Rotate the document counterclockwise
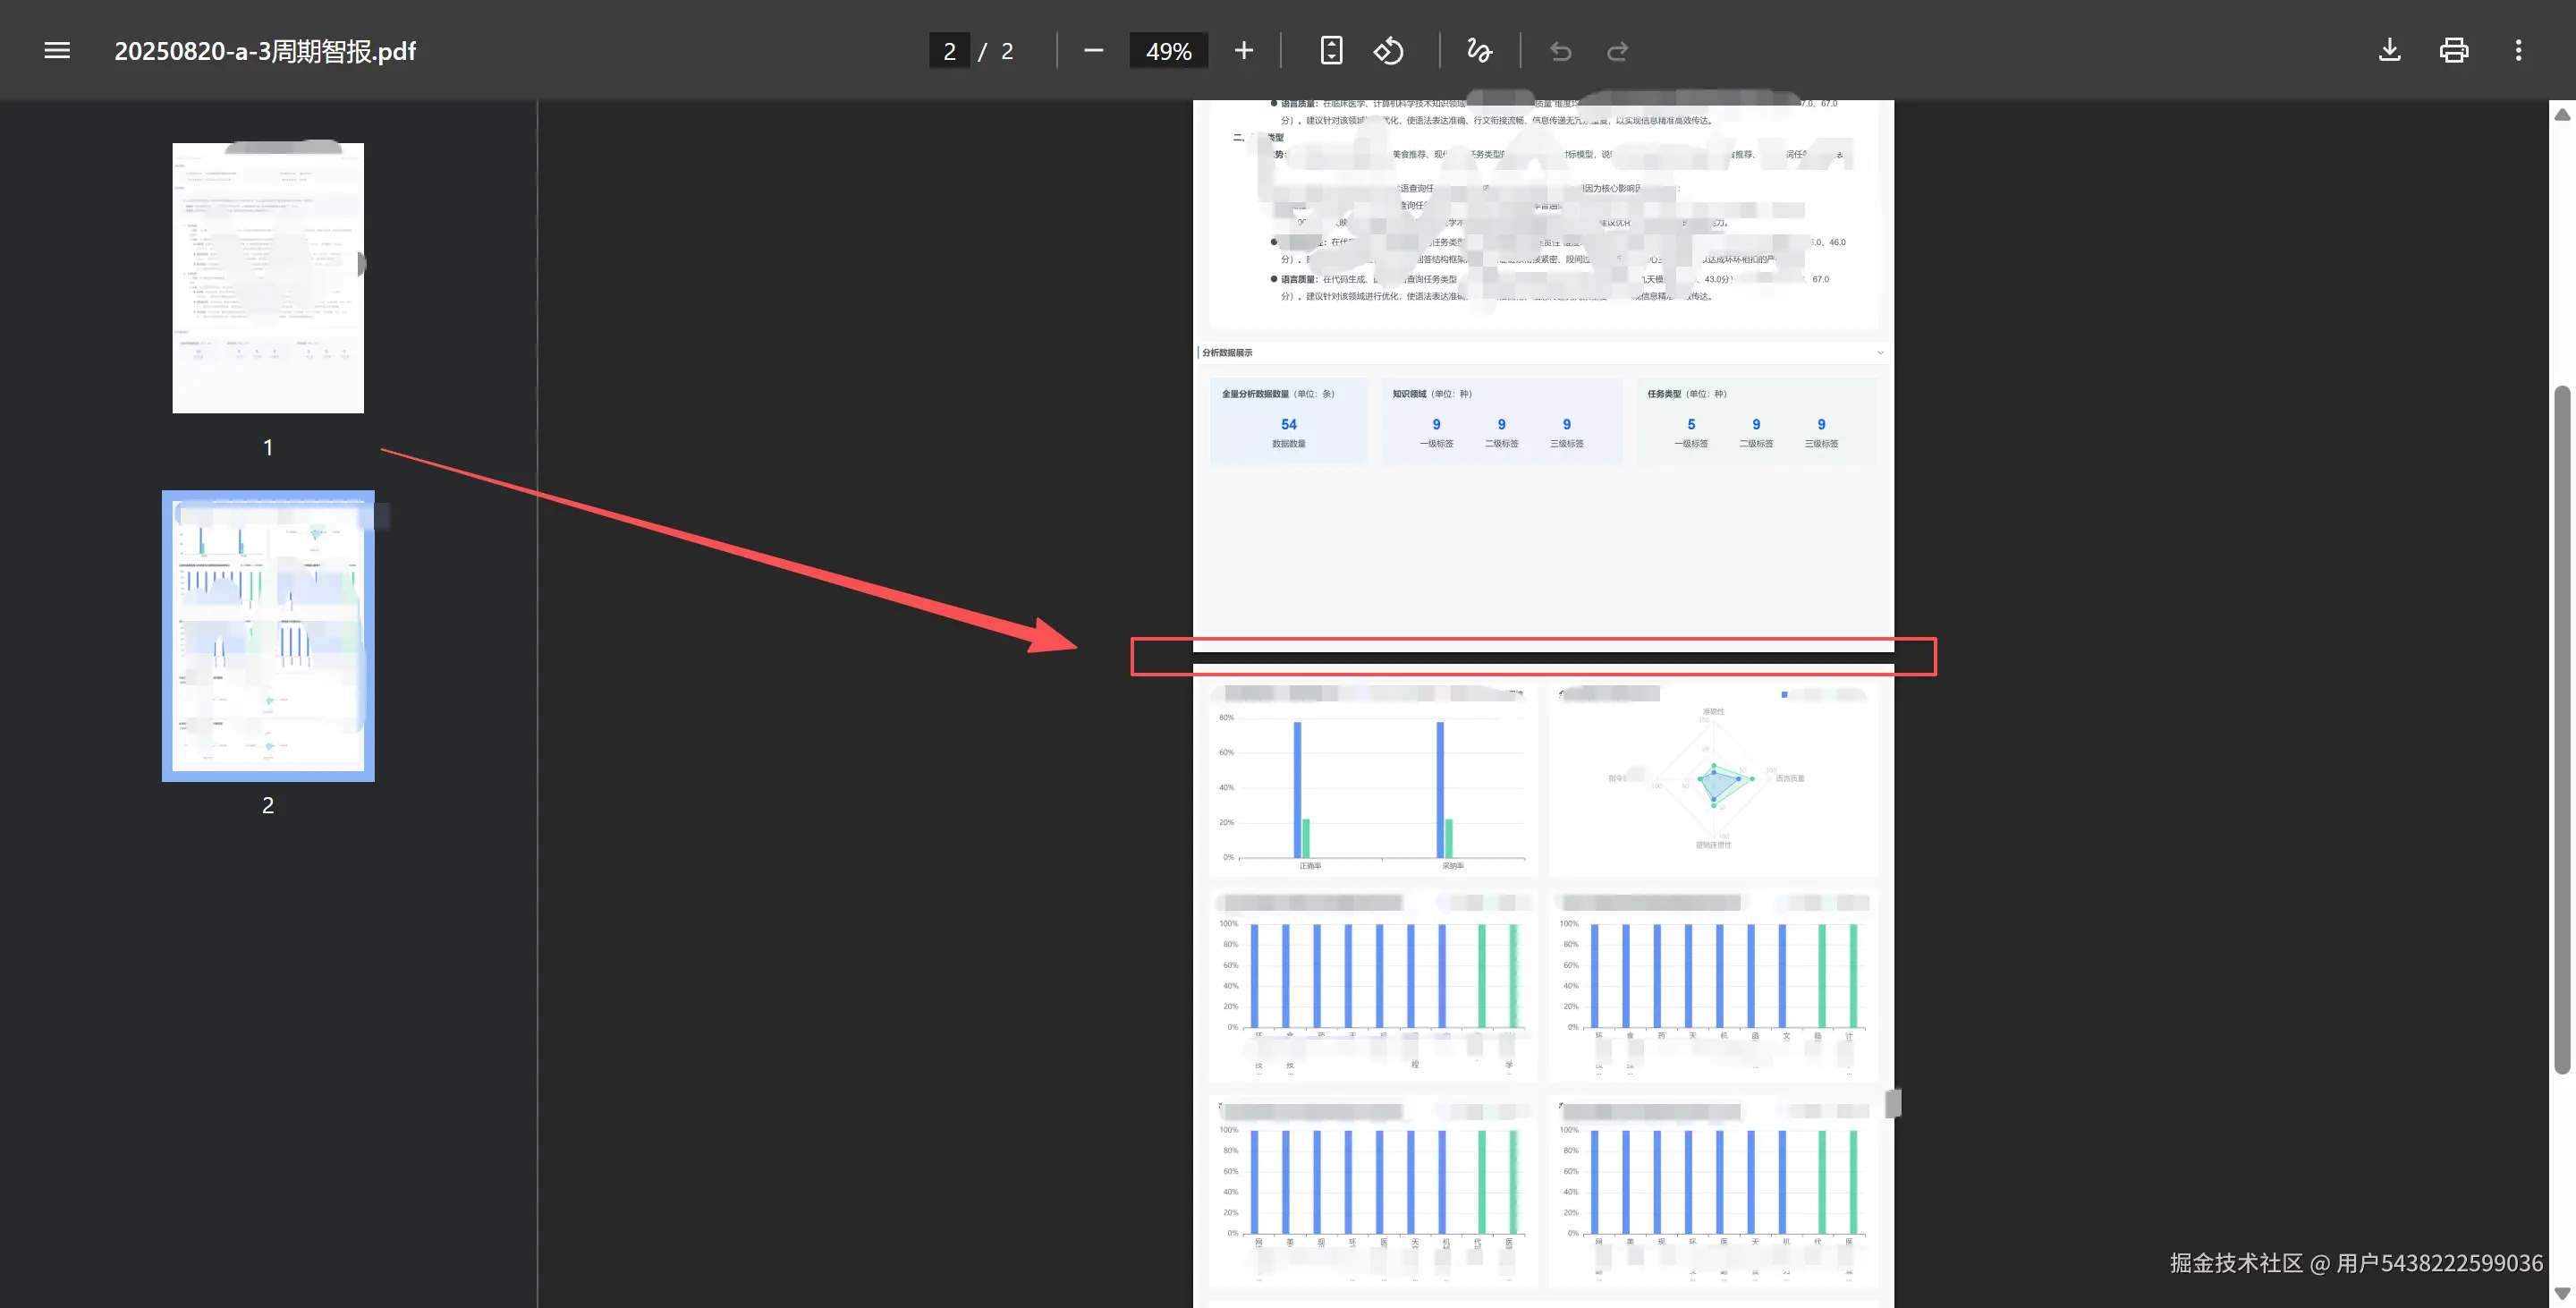 pos(1388,50)
